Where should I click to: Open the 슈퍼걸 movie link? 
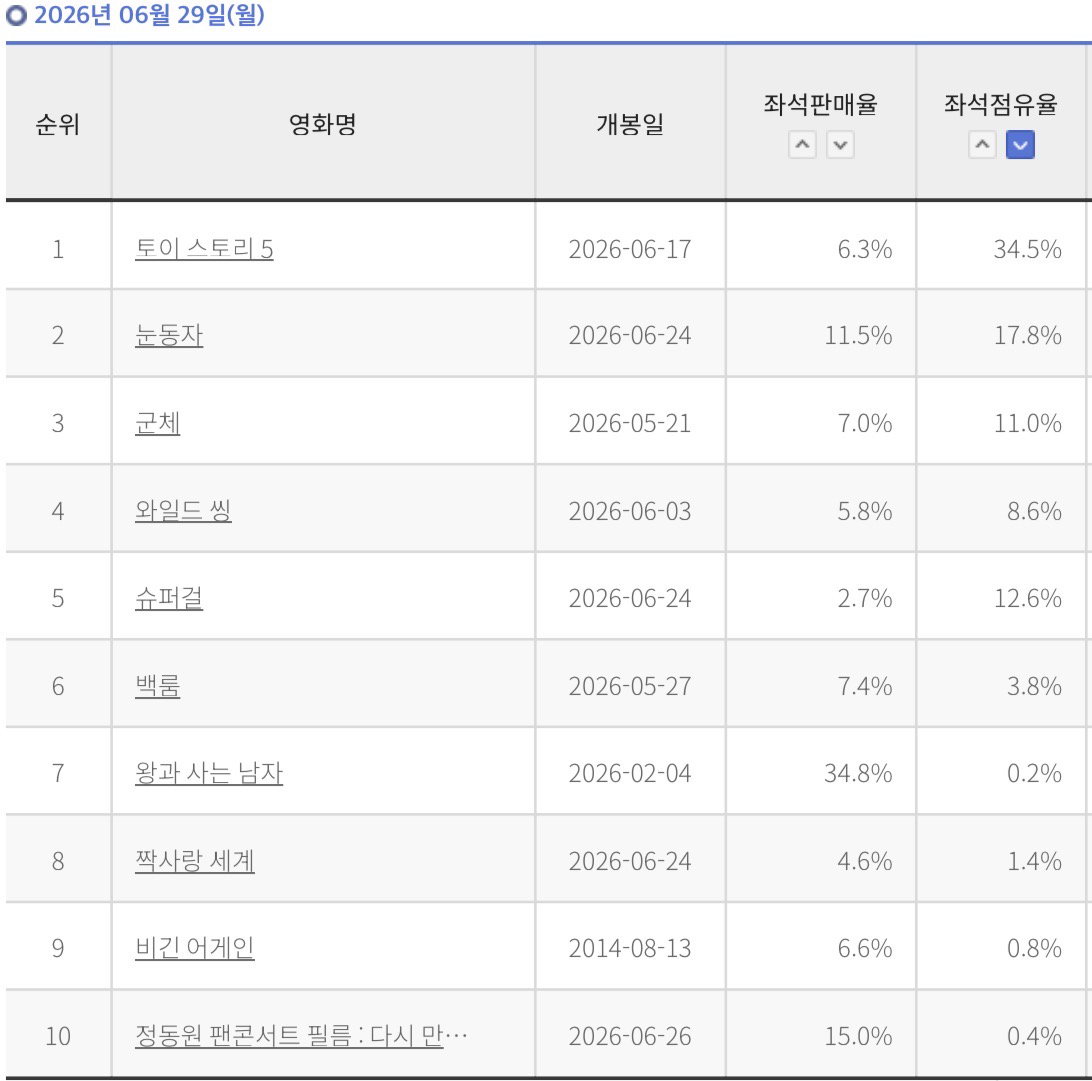pos(169,598)
